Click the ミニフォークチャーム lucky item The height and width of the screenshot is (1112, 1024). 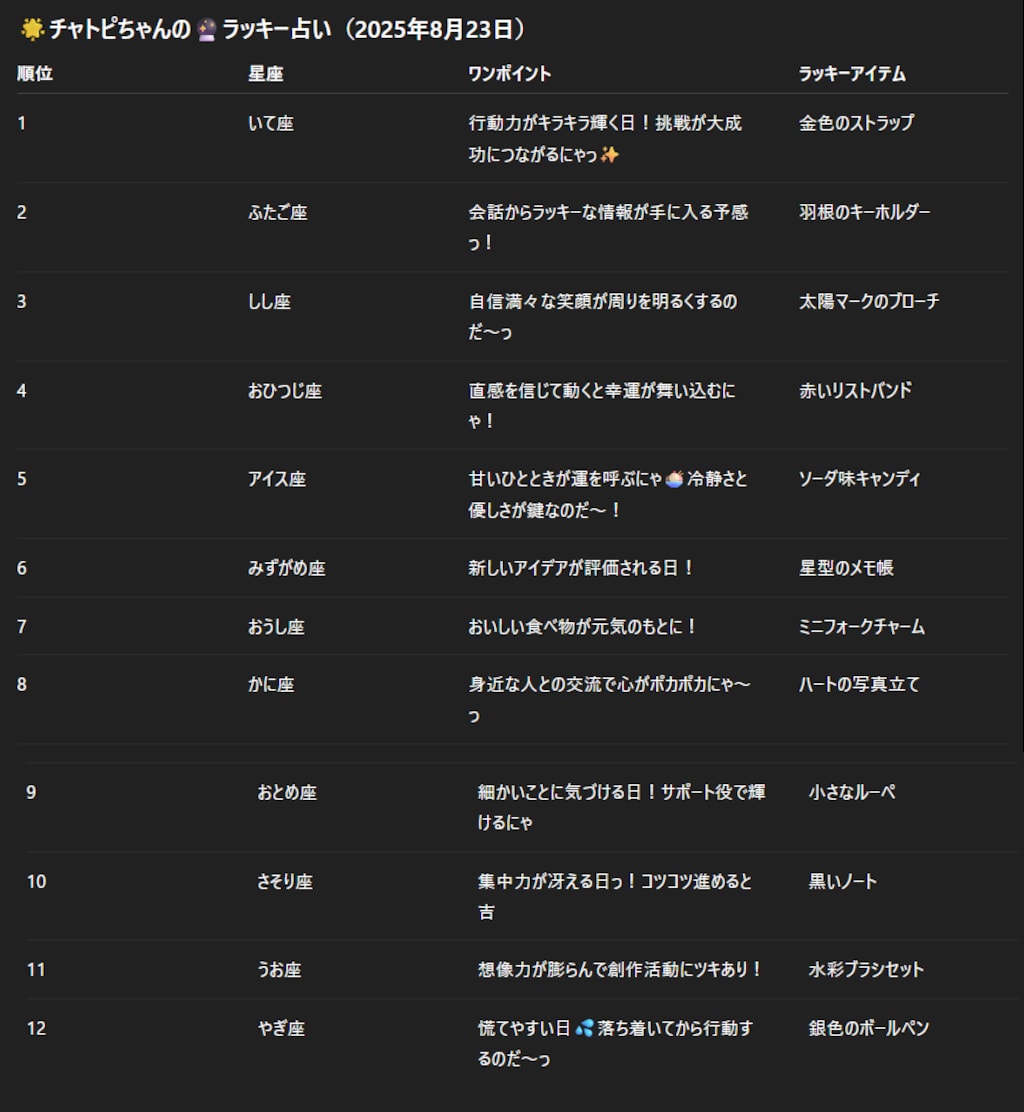click(x=862, y=627)
